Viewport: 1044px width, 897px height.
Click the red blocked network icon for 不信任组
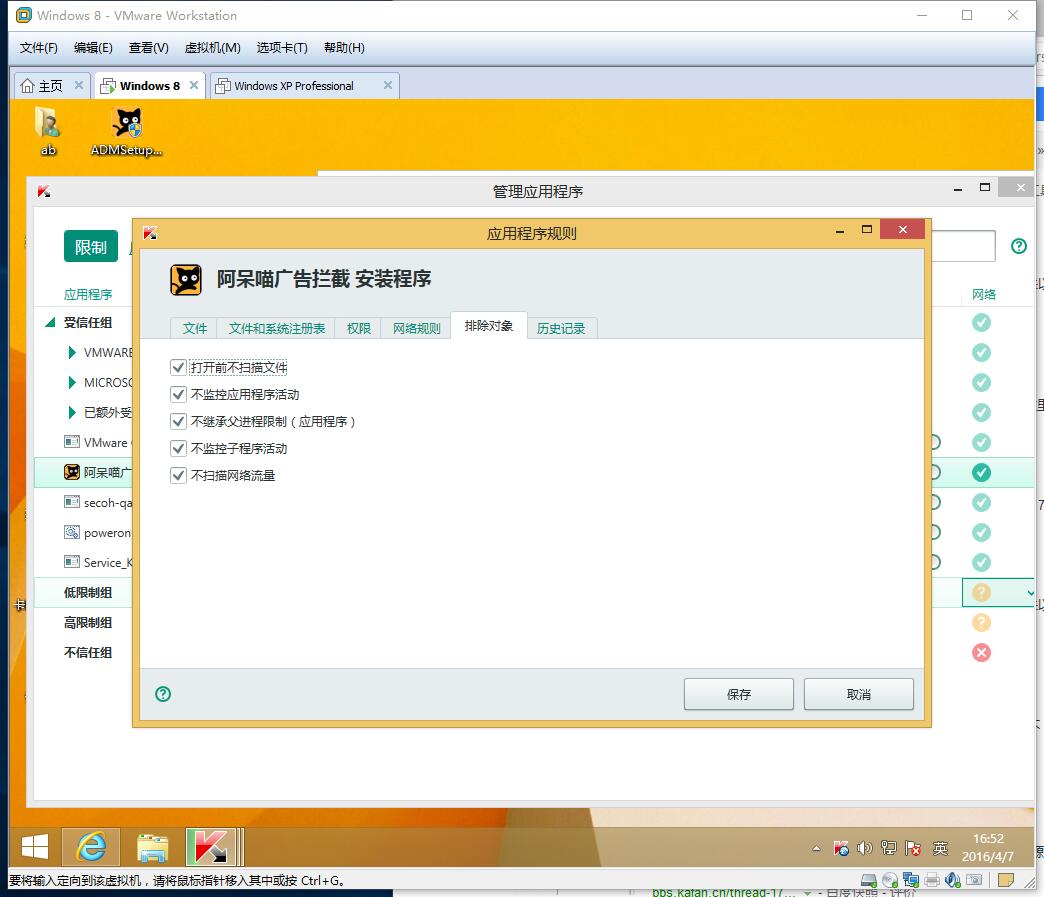click(x=981, y=652)
